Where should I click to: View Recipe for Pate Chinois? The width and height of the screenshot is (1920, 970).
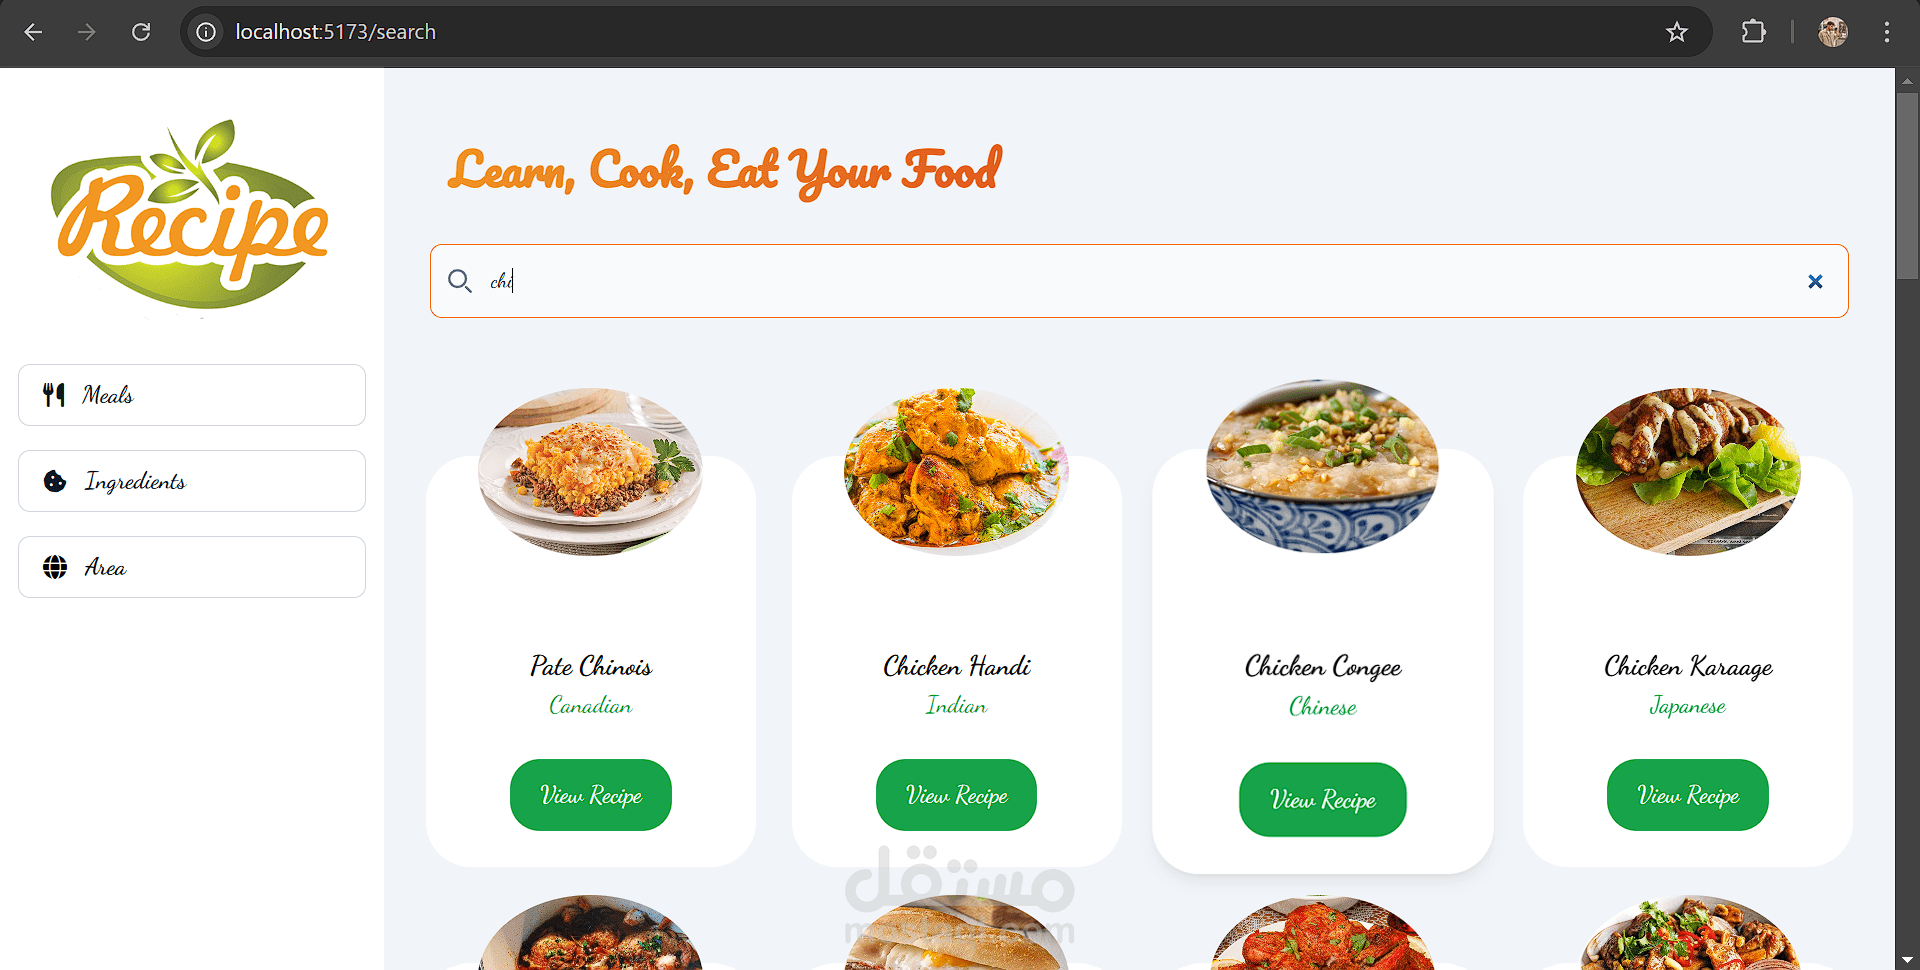click(x=591, y=795)
